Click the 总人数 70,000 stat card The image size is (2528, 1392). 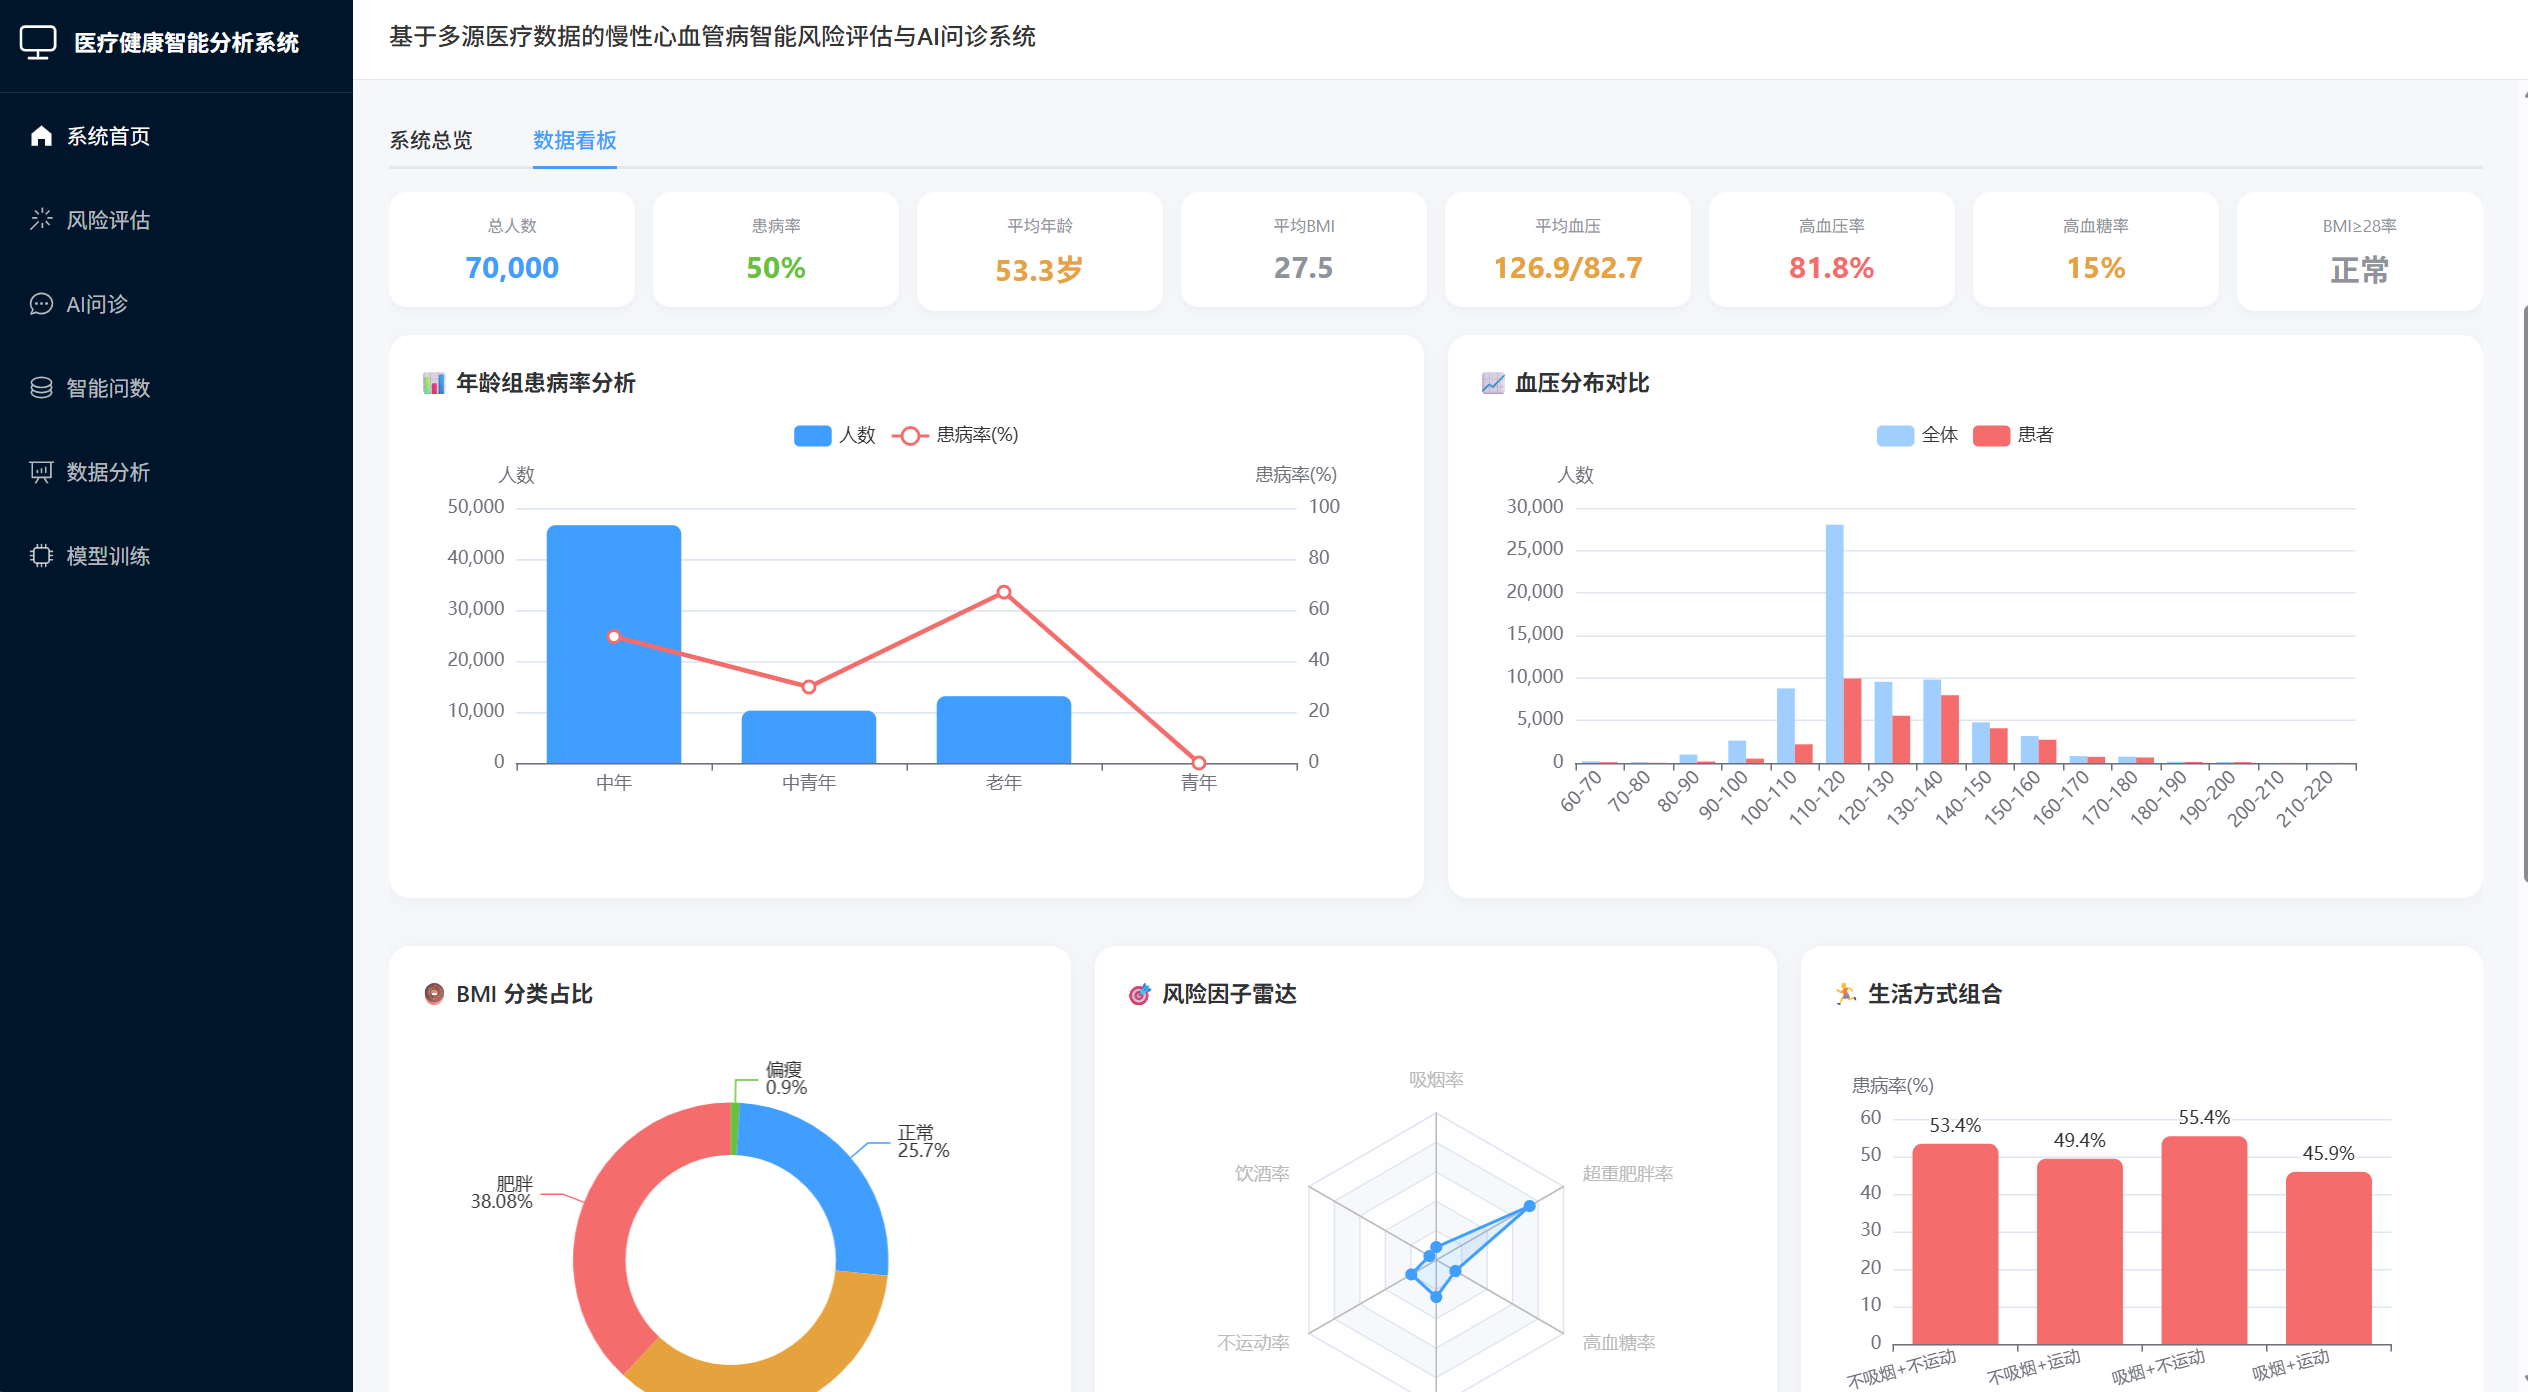(512, 250)
